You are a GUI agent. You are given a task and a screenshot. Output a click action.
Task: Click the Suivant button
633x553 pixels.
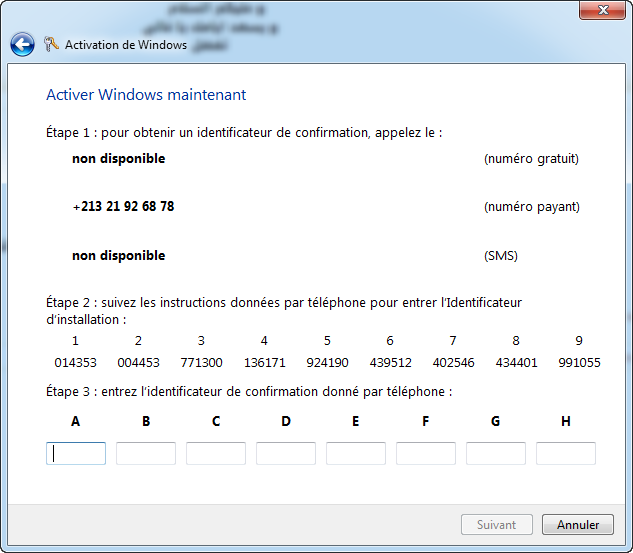pyautogui.click(x=497, y=524)
